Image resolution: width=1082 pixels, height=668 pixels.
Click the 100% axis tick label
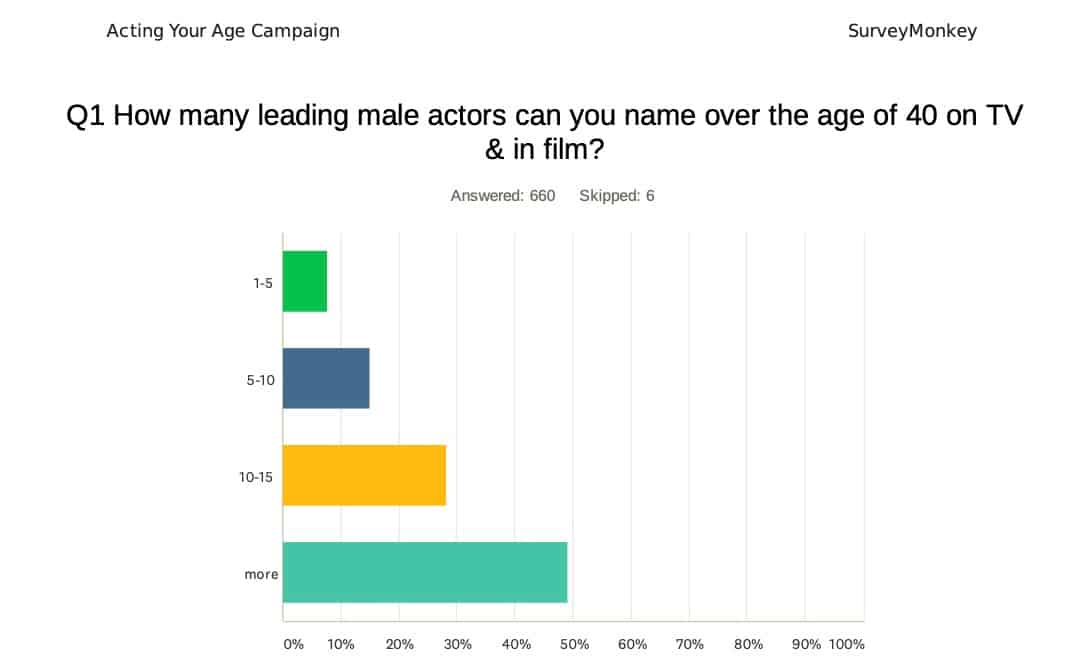[846, 644]
